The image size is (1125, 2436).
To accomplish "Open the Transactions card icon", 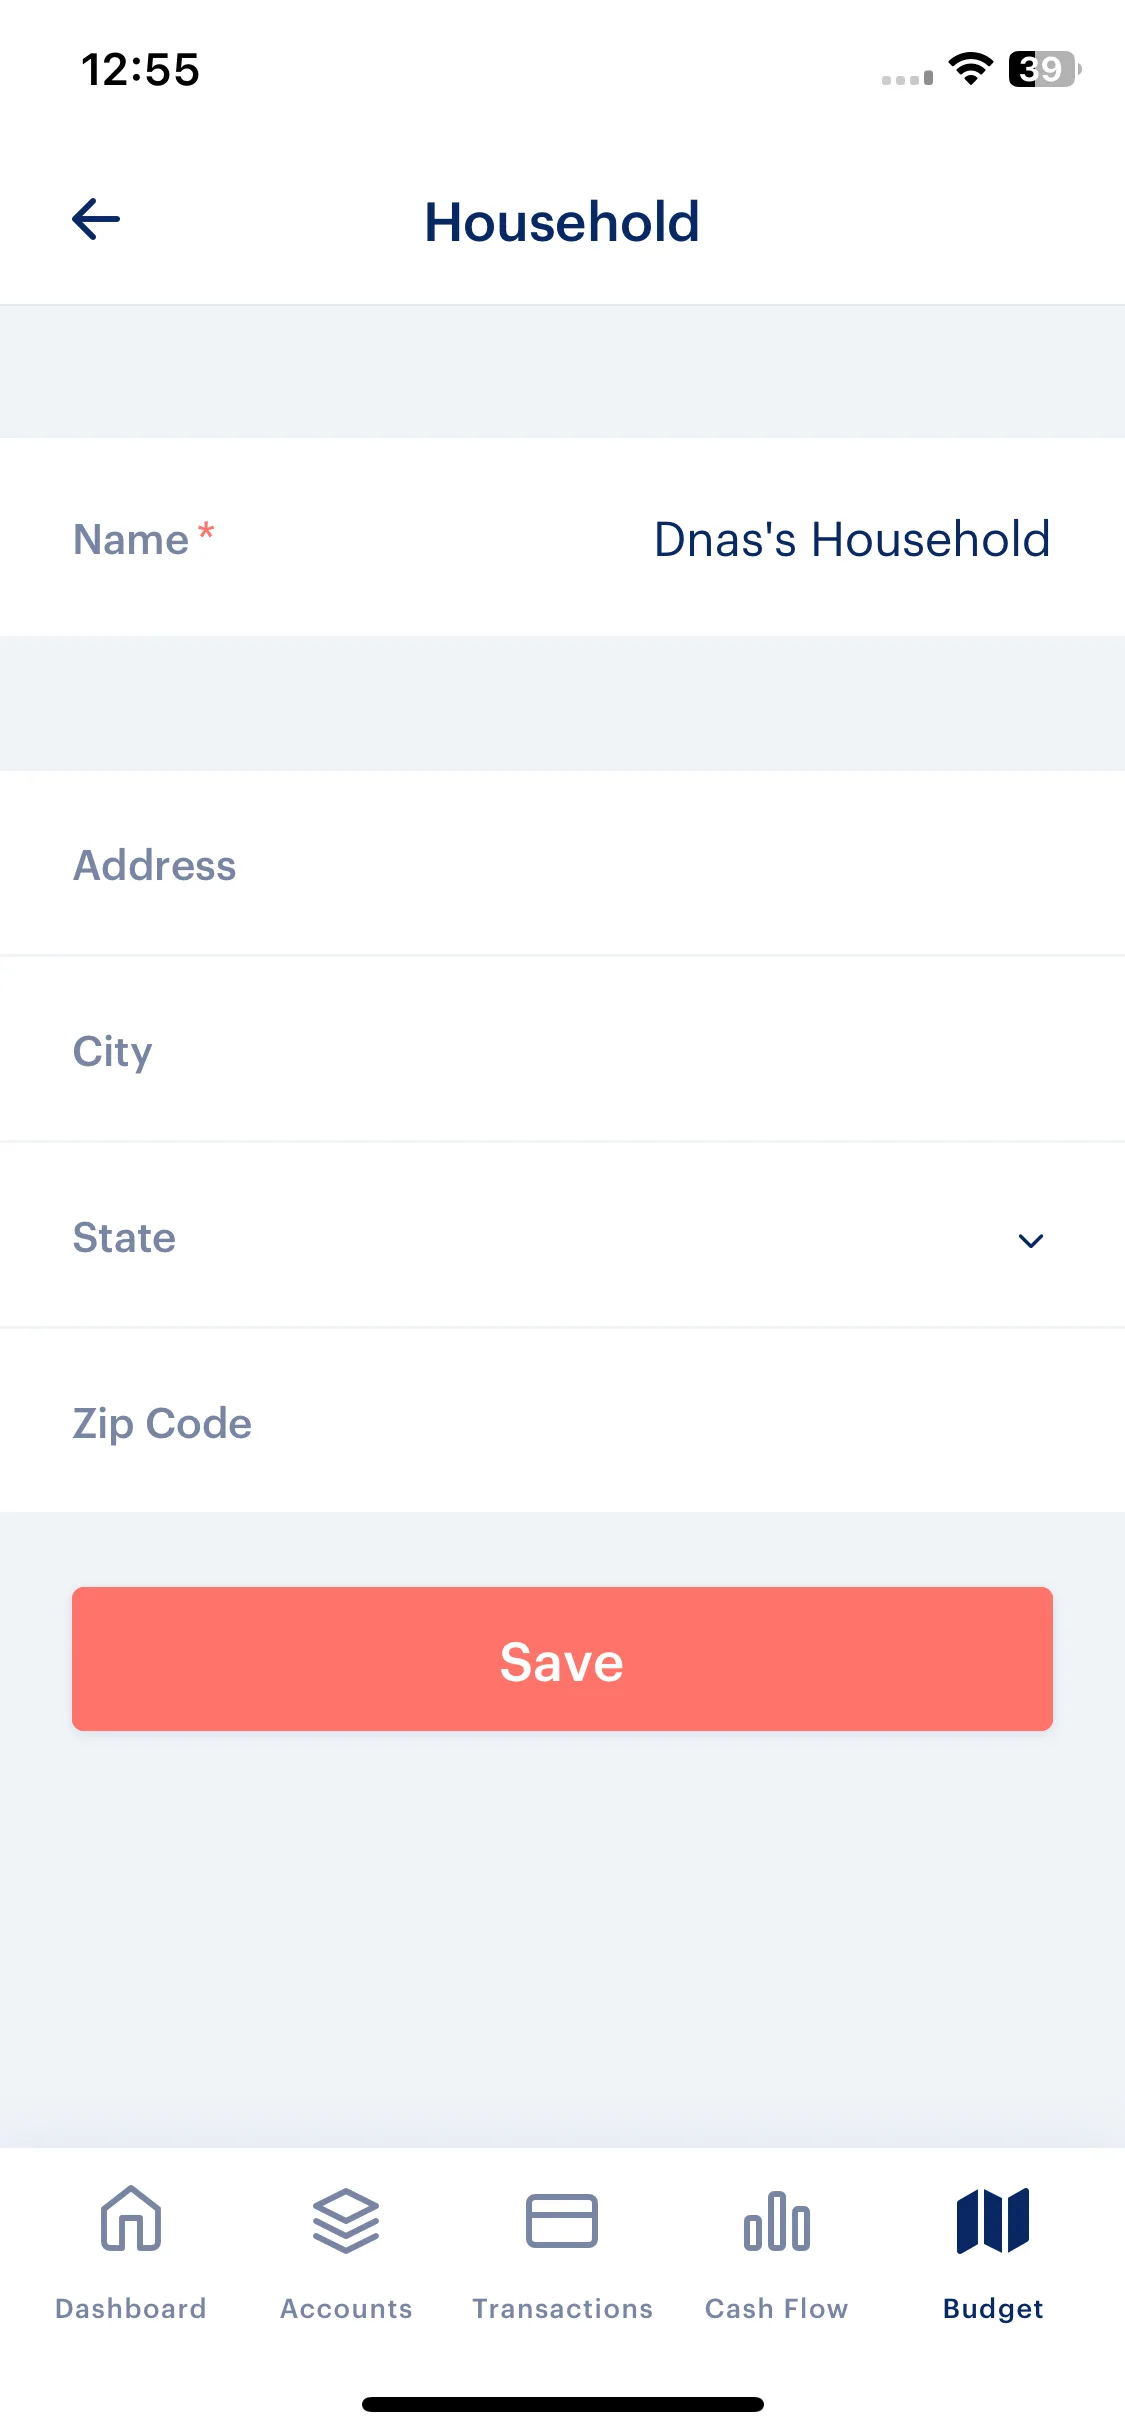I will (562, 2220).
